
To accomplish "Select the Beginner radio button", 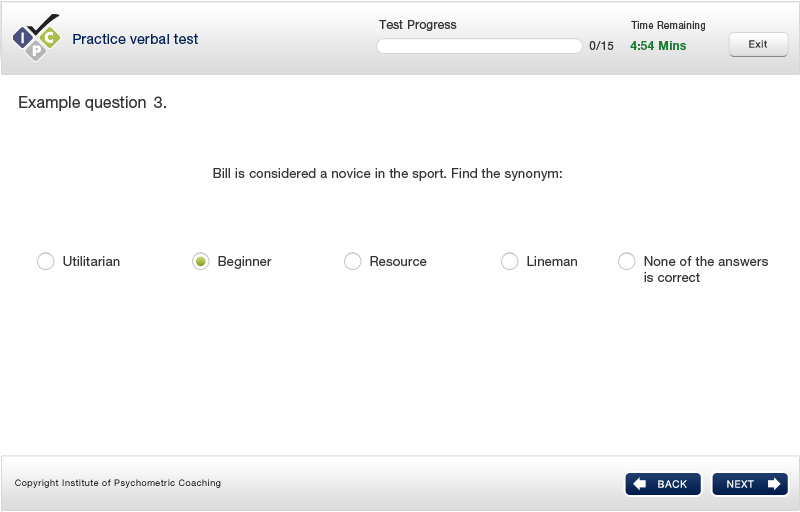I will point(201,261).
